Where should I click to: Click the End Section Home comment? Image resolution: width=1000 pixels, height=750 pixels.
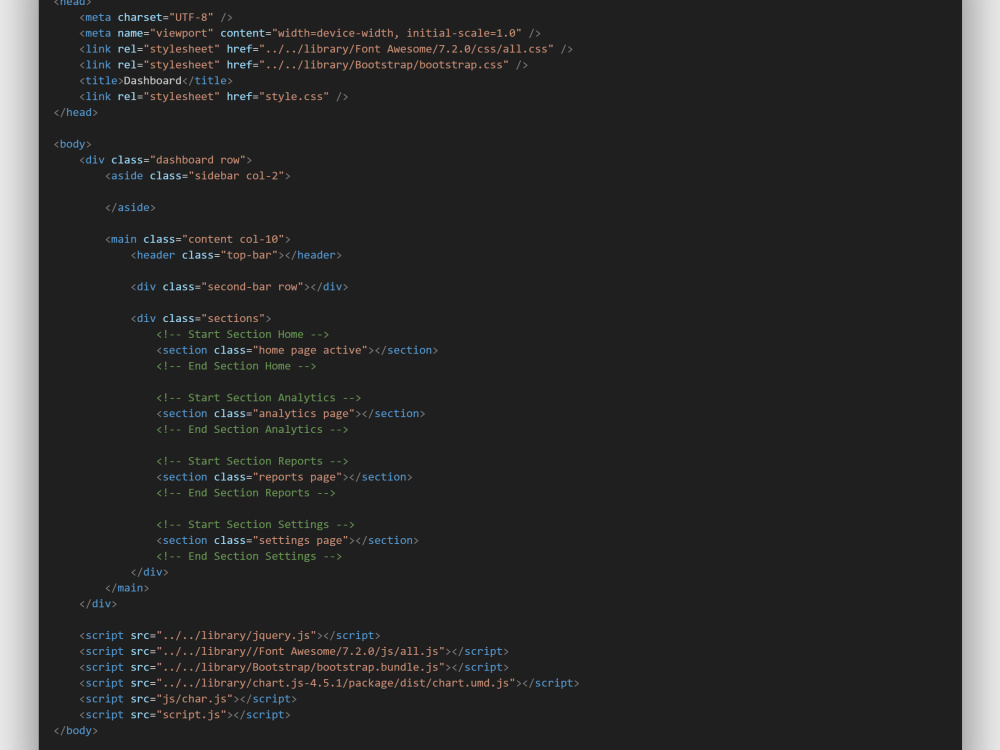[236, 366]
